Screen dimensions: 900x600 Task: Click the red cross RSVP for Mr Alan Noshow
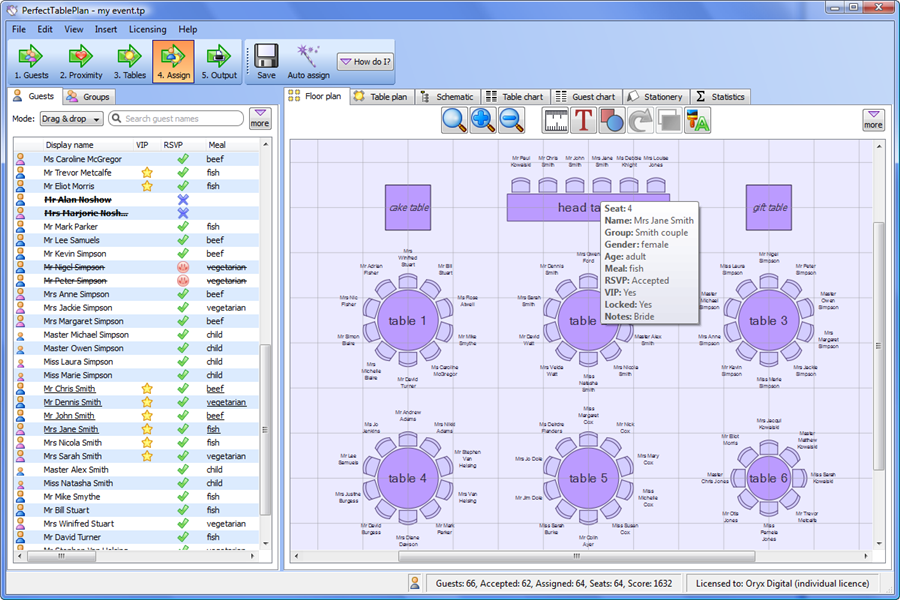[x=183, y=199]
